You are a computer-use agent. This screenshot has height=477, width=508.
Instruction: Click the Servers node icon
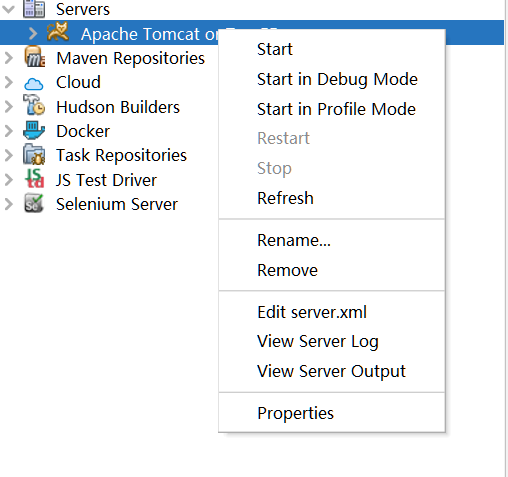point(34,9)
